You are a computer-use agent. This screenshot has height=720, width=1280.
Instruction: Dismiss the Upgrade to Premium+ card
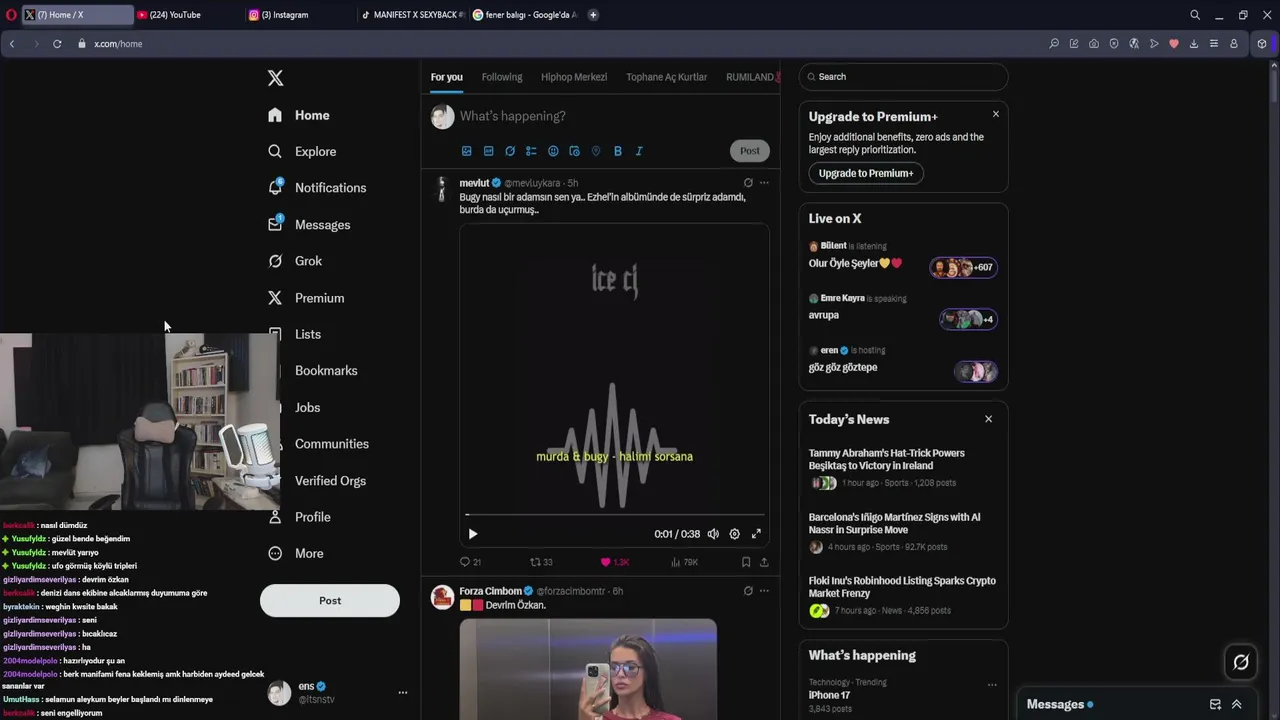pos(996,114)
